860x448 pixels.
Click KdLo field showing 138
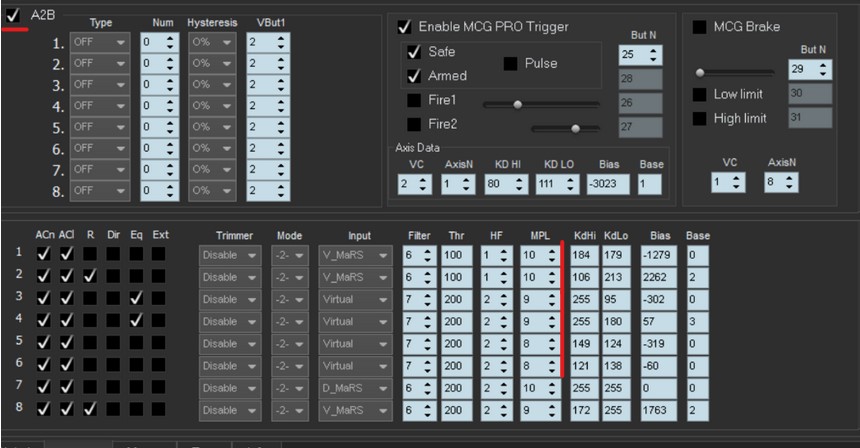tap(616, 366)
